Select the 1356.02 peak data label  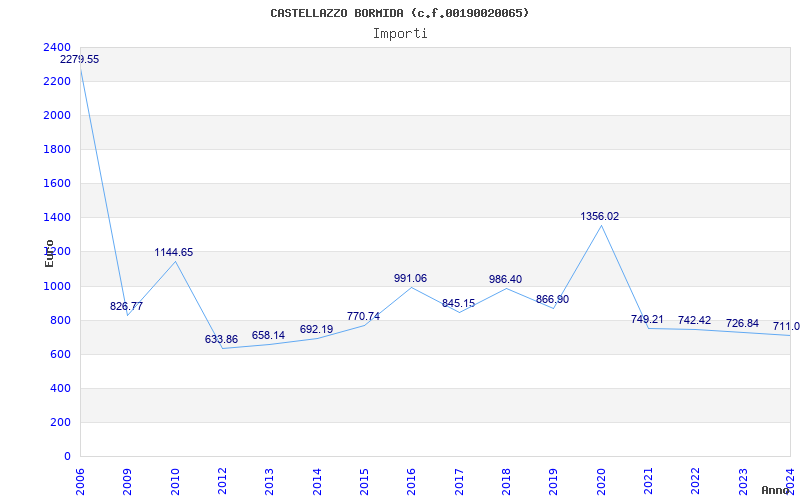tap(599, 216)
